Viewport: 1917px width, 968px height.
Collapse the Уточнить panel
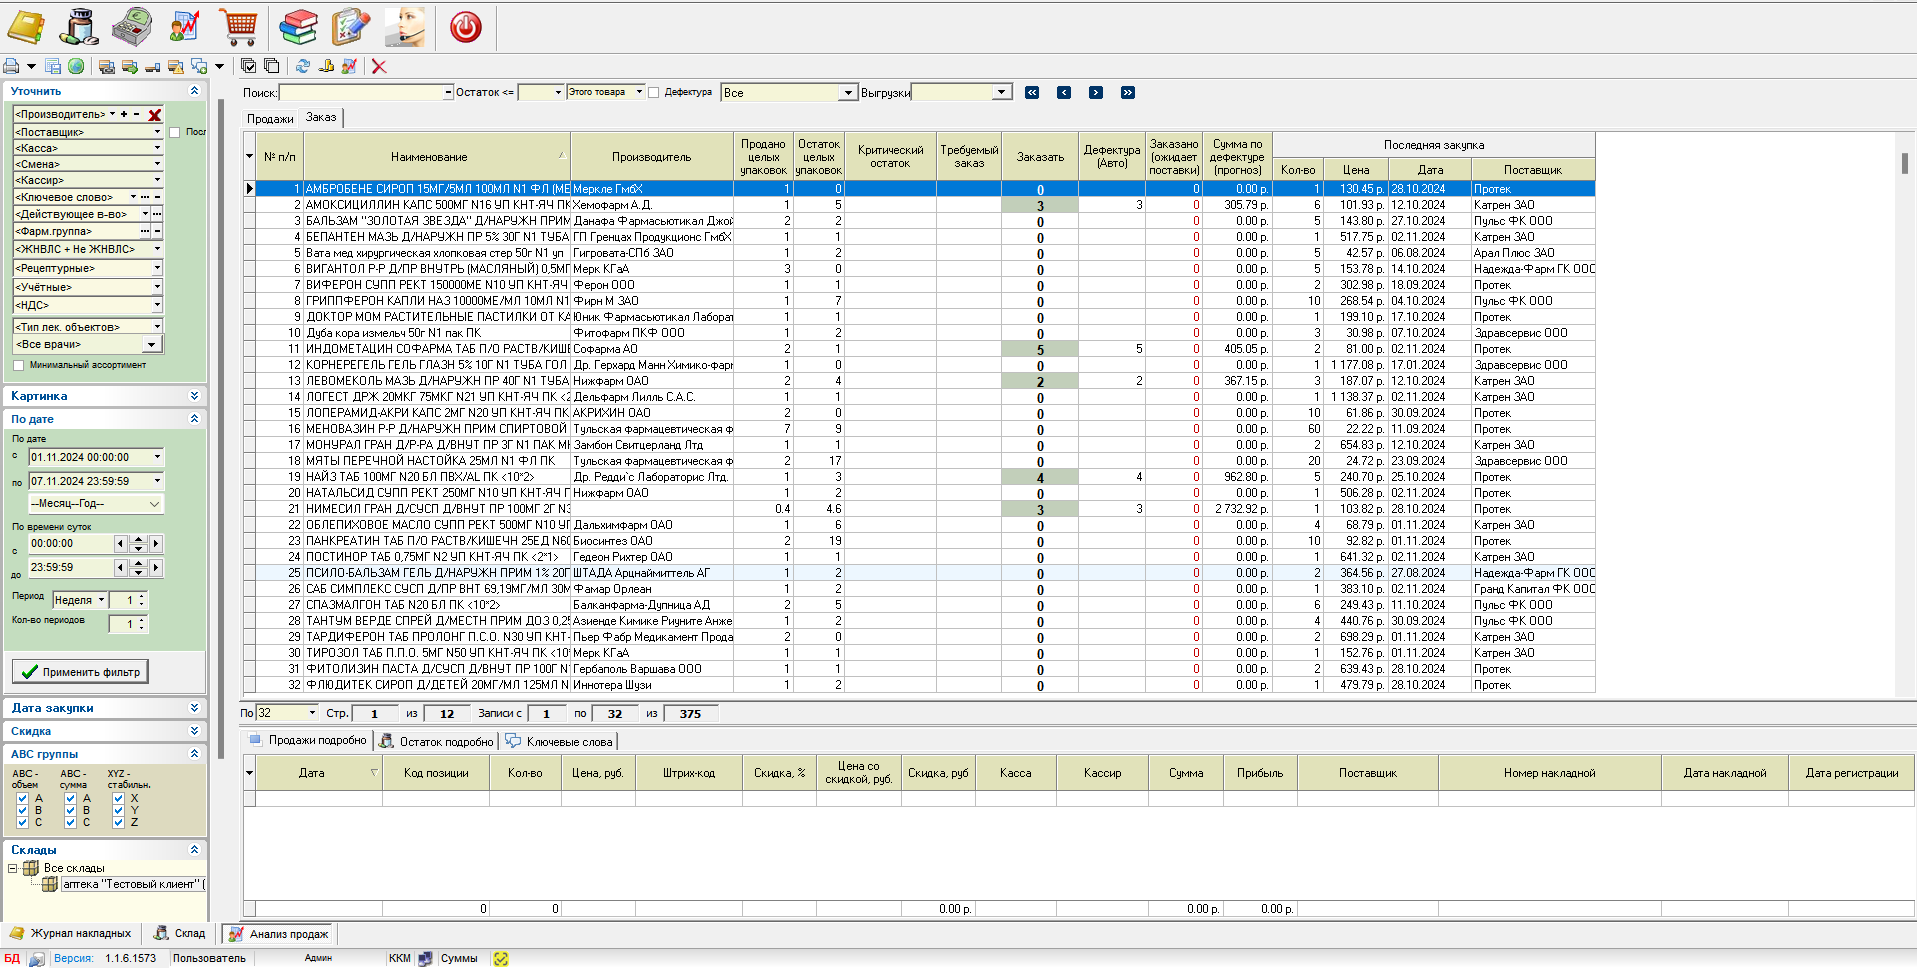(x=194, y=91)
